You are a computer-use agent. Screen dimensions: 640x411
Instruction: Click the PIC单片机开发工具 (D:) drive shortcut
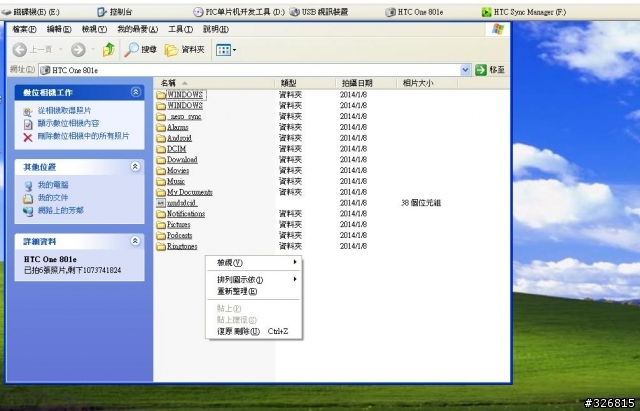click(x=239, y=12)
